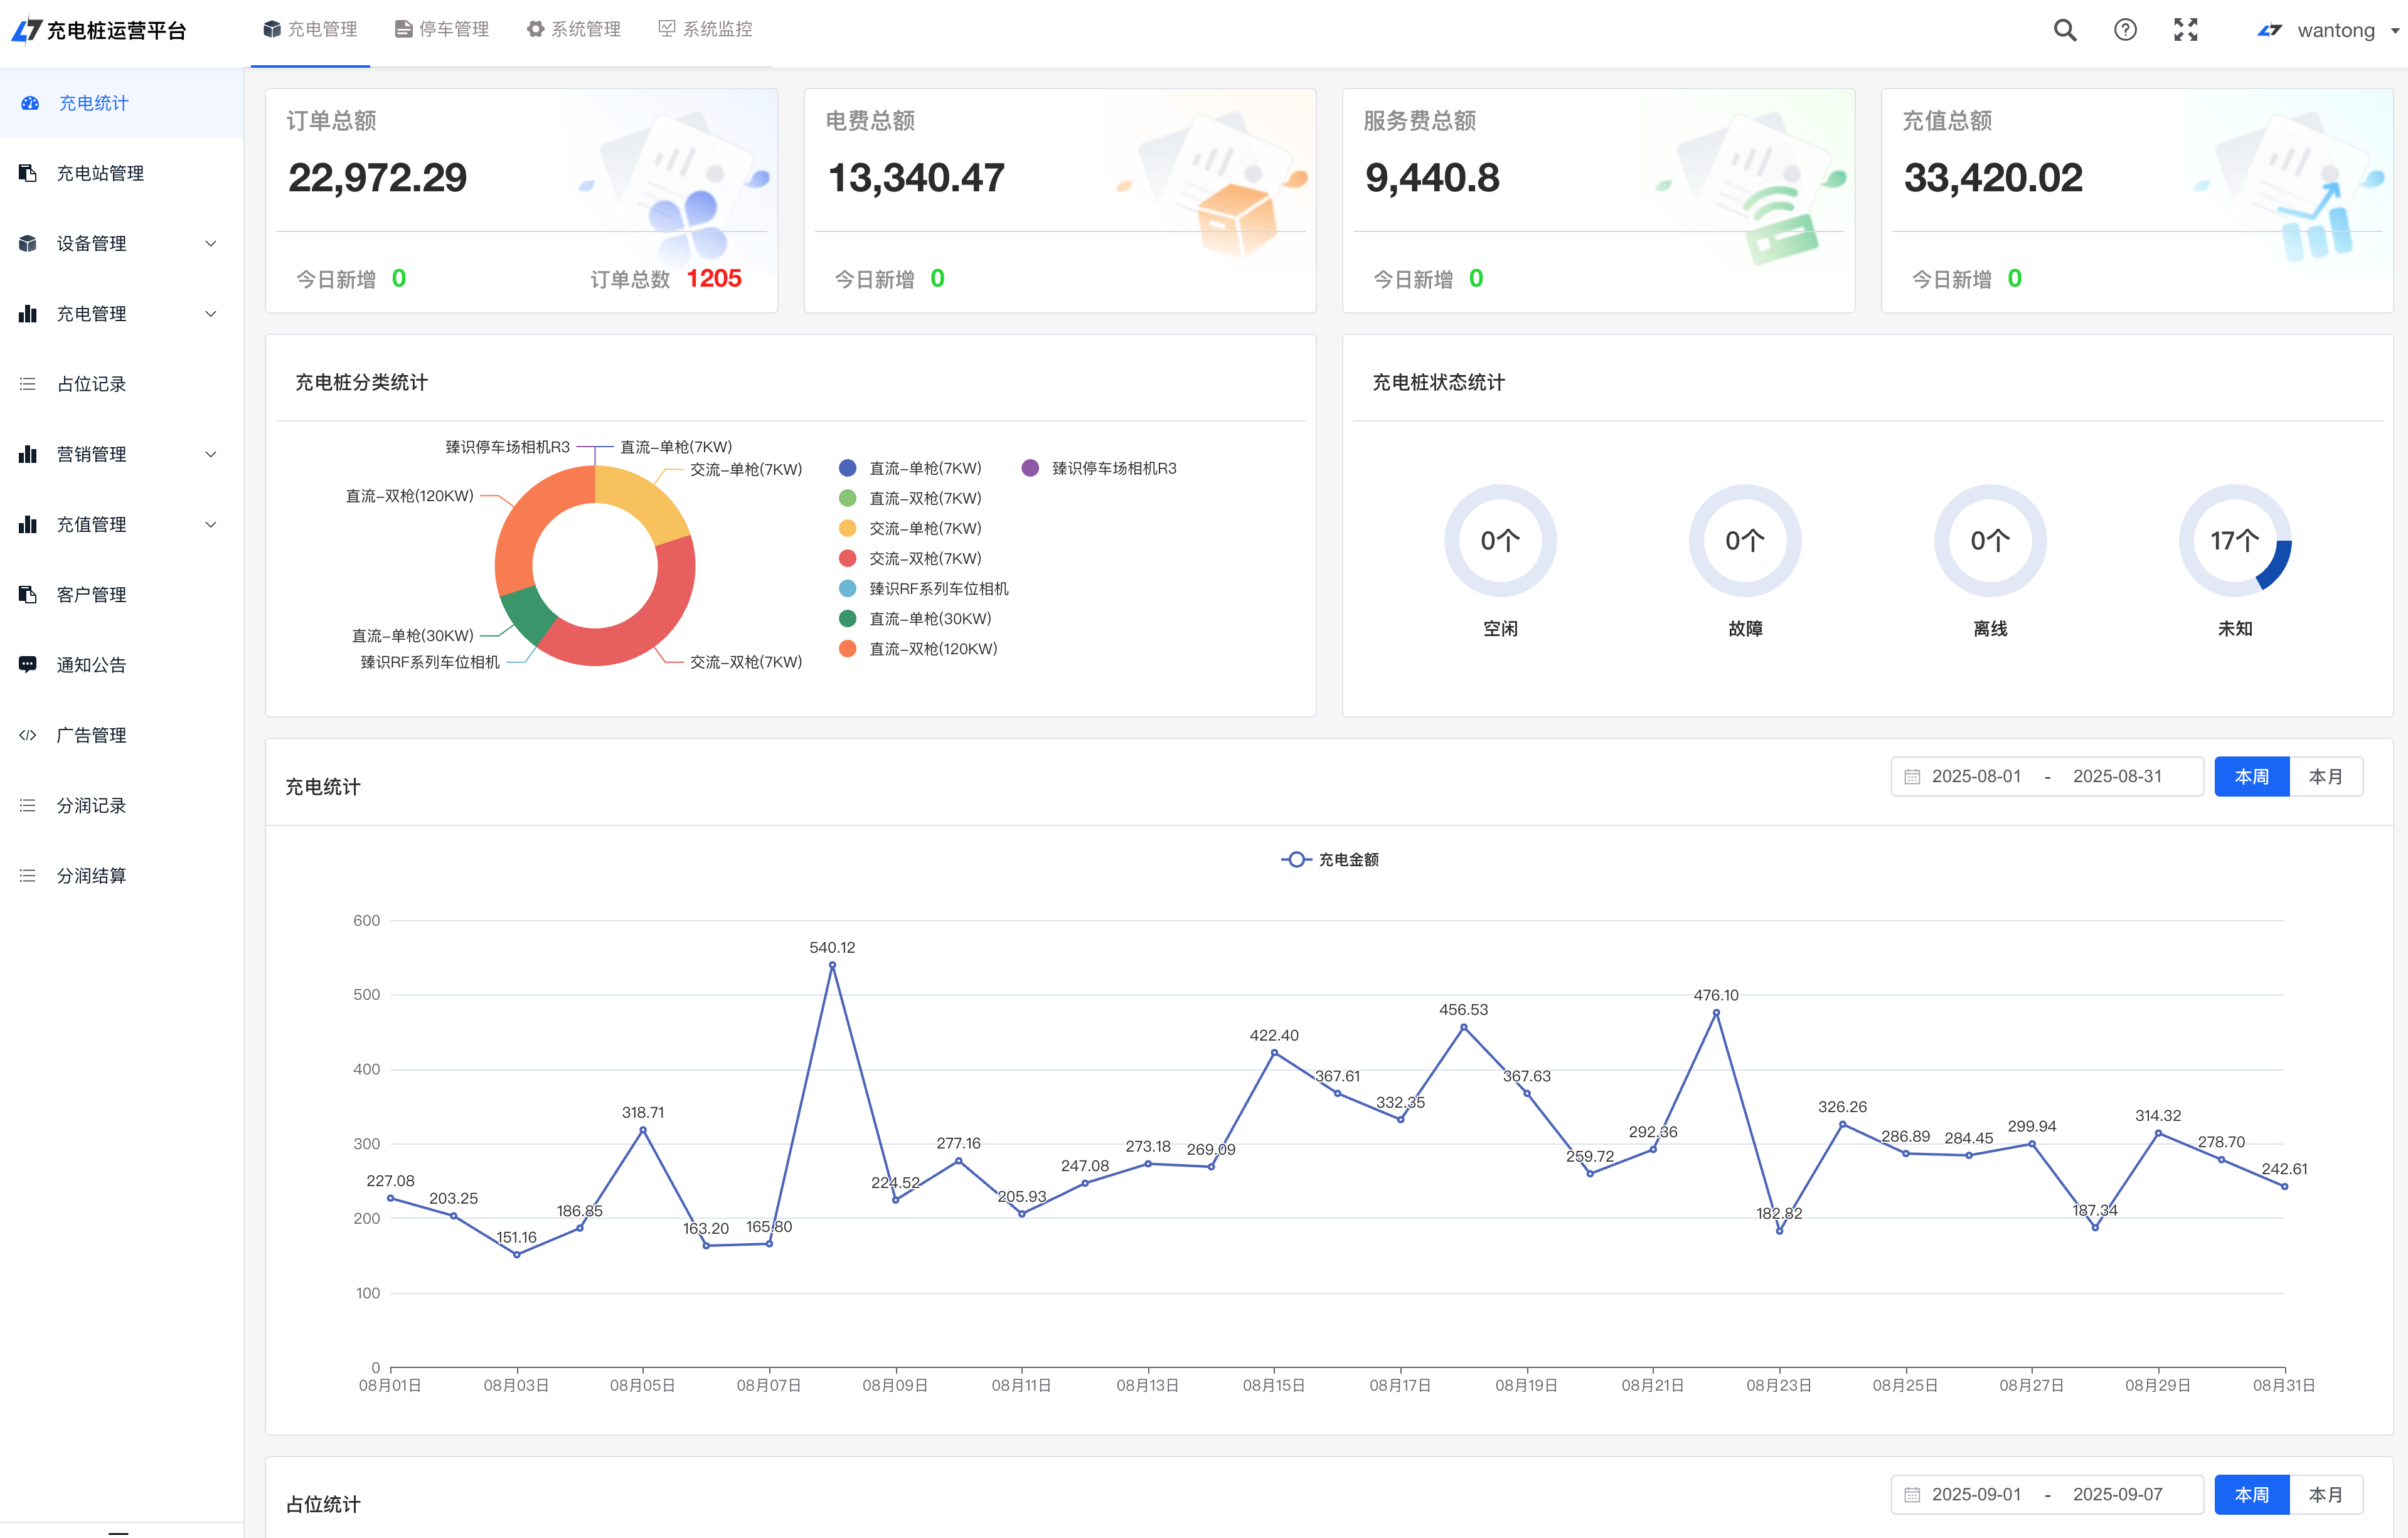Image resolution: width=2408 pixels, height=1538 pixels.
Task: Click the 通知公告 chat bubble icon
Action: (x=28, y=665)
